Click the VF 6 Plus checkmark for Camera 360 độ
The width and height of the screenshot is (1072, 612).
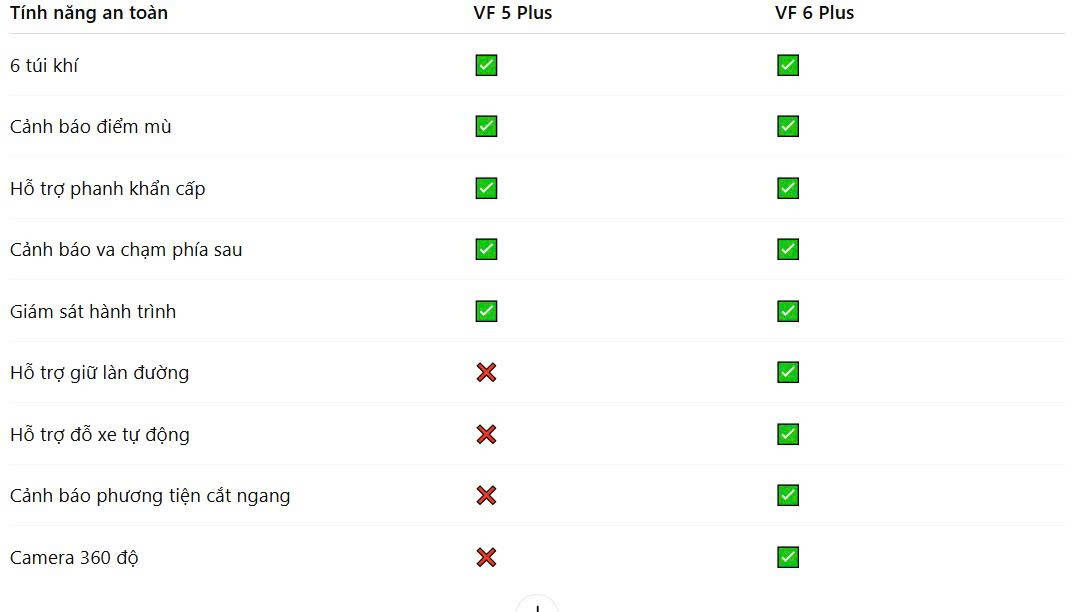[788, 557]
